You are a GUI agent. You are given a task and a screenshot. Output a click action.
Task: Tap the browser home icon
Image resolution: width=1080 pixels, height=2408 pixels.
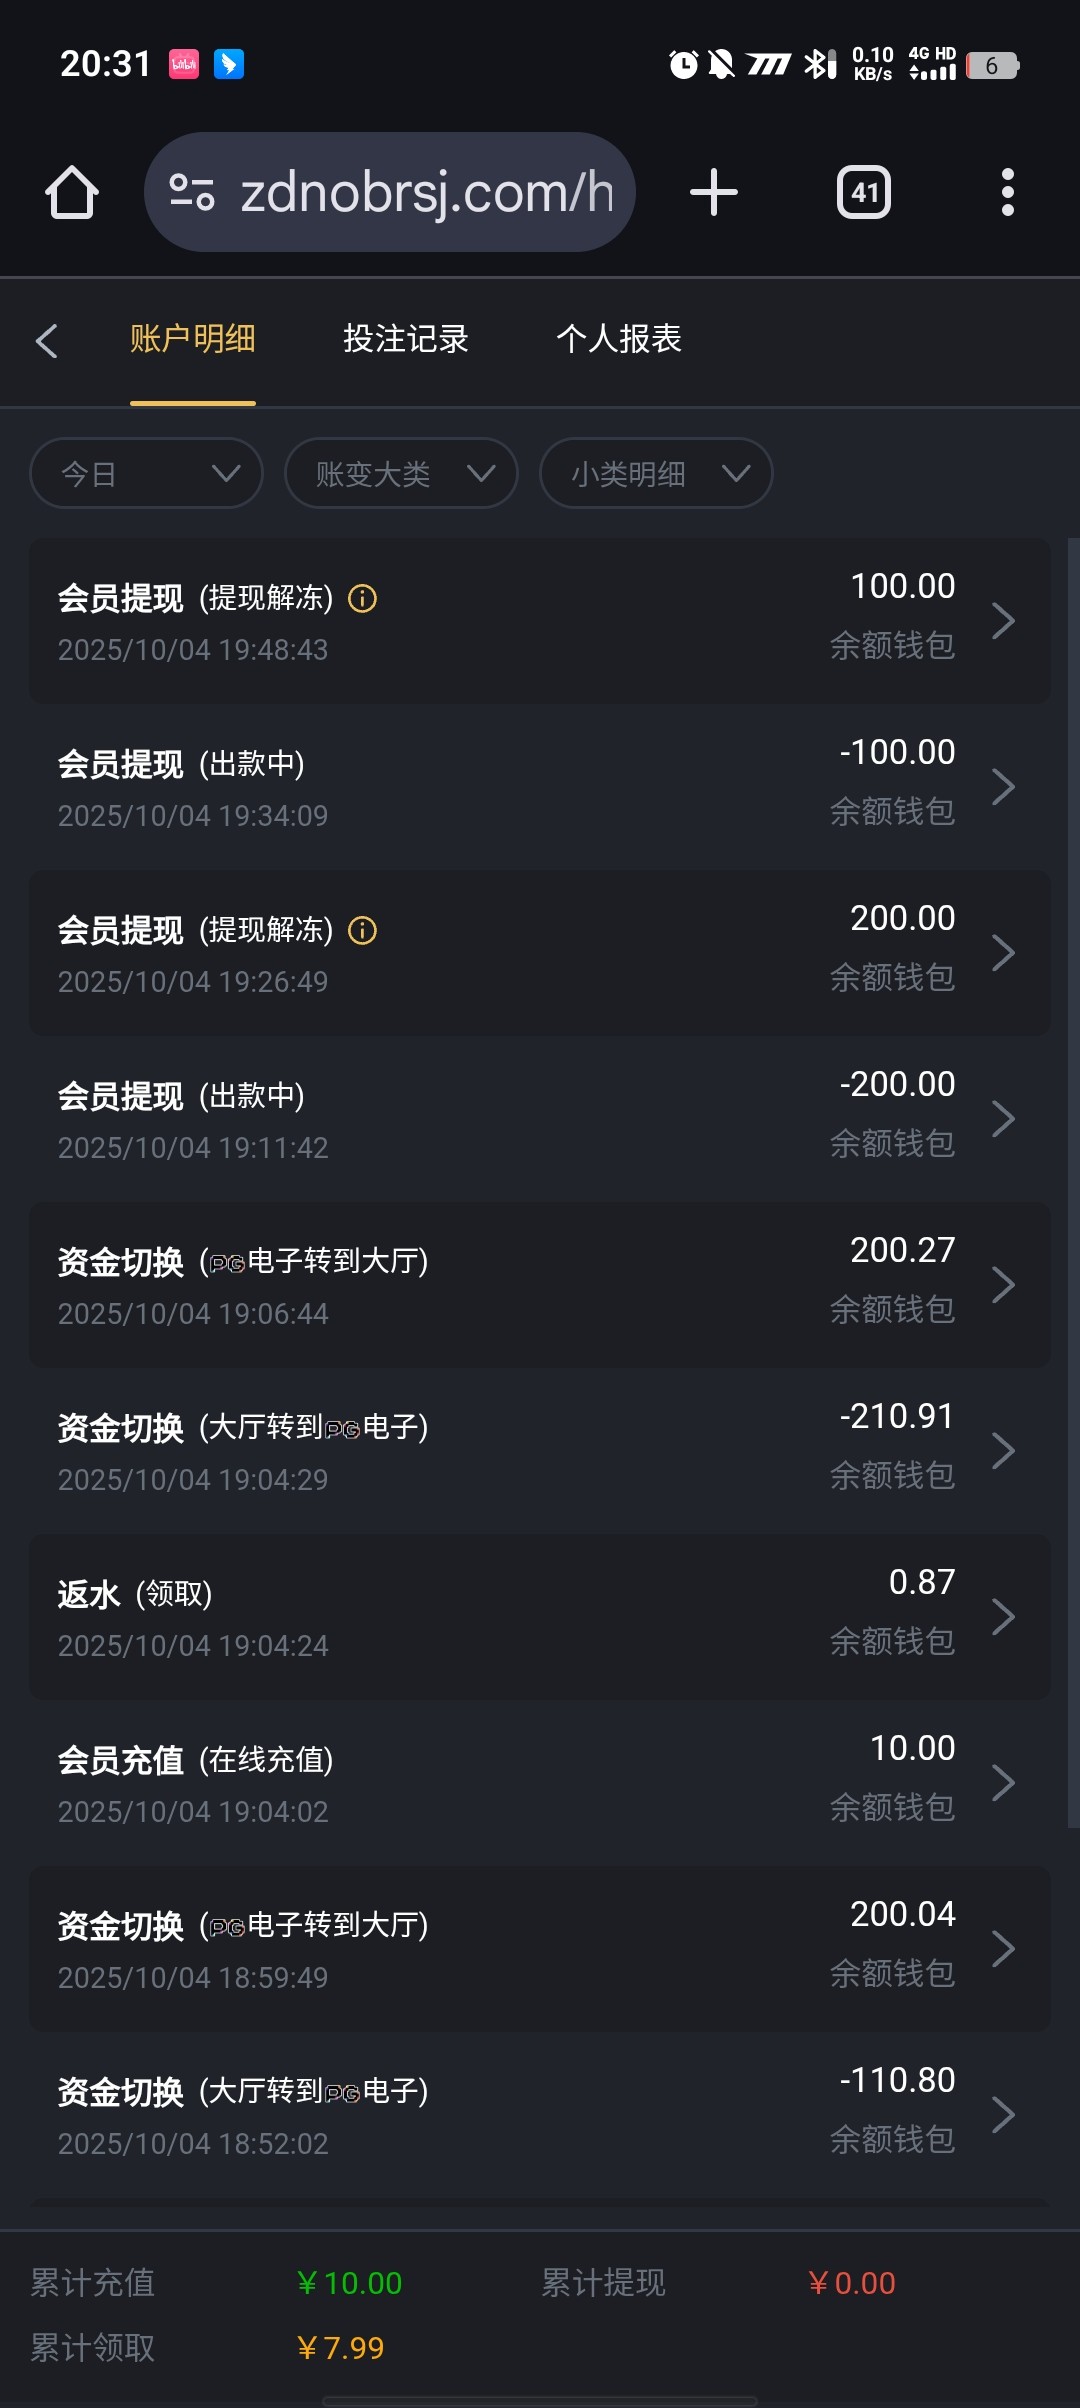click(72, 192)
